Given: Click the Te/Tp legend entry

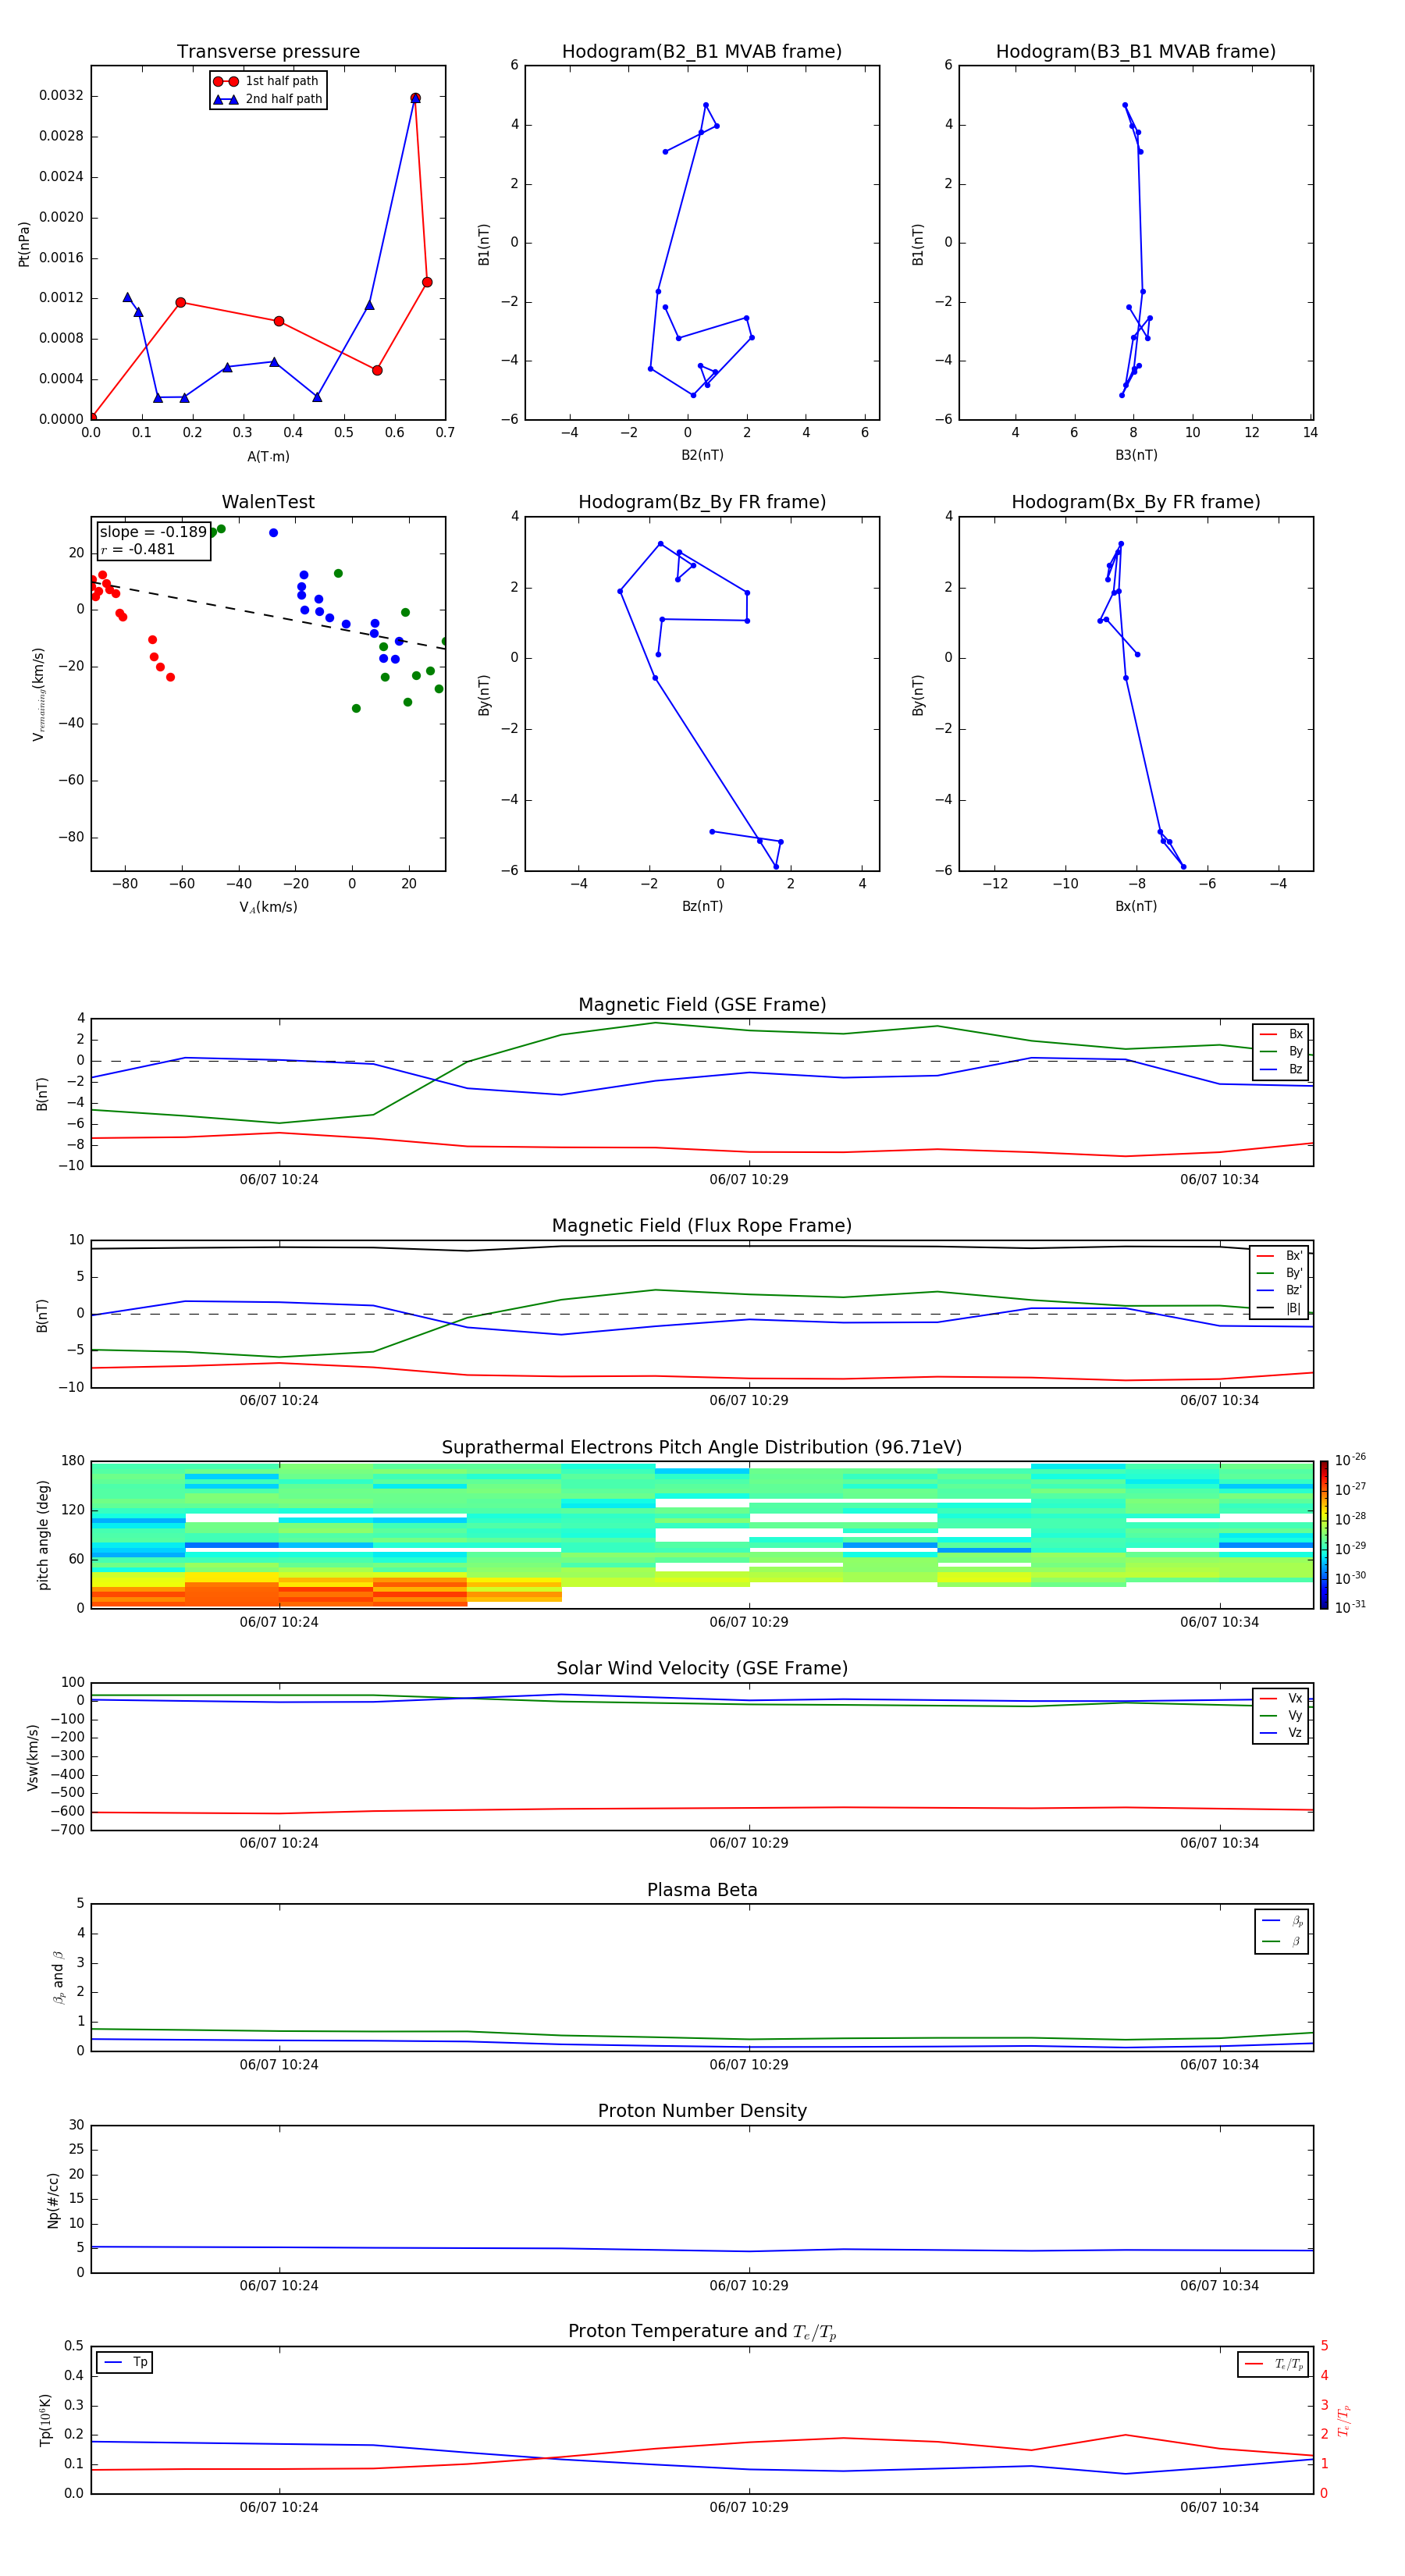Looking at the screenshot, I should [1274, 2364].
